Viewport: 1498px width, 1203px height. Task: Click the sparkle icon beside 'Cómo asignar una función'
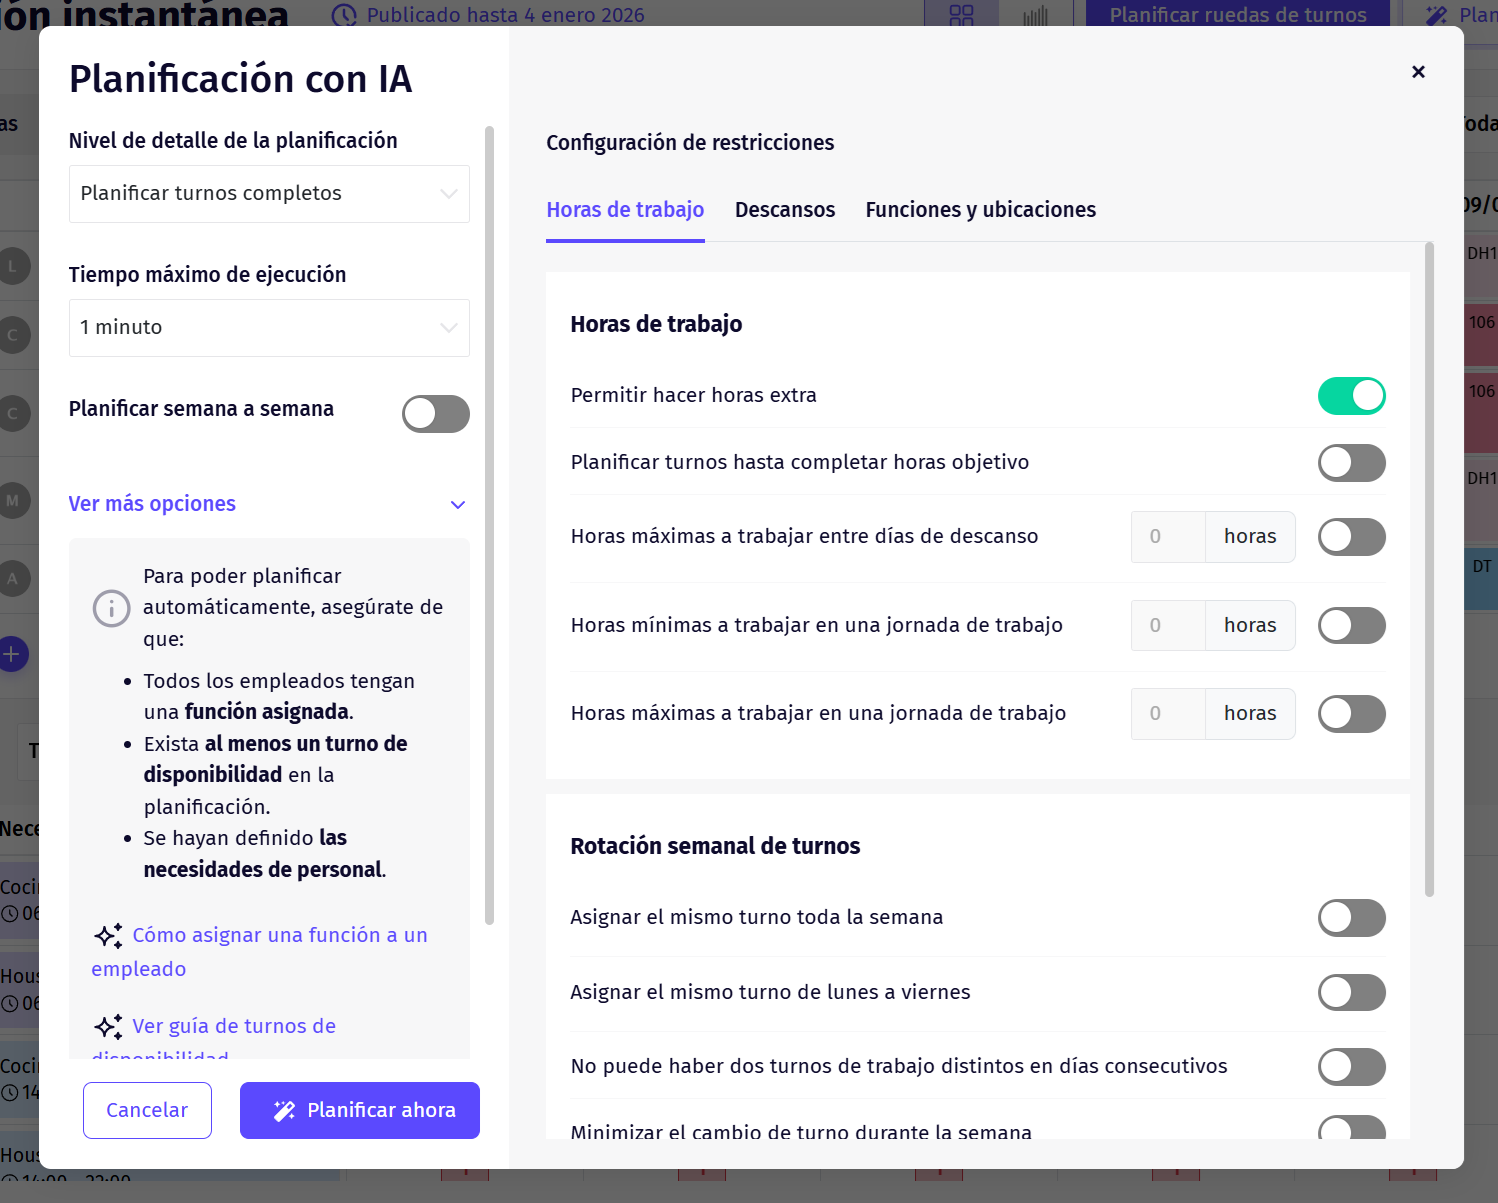107,936
